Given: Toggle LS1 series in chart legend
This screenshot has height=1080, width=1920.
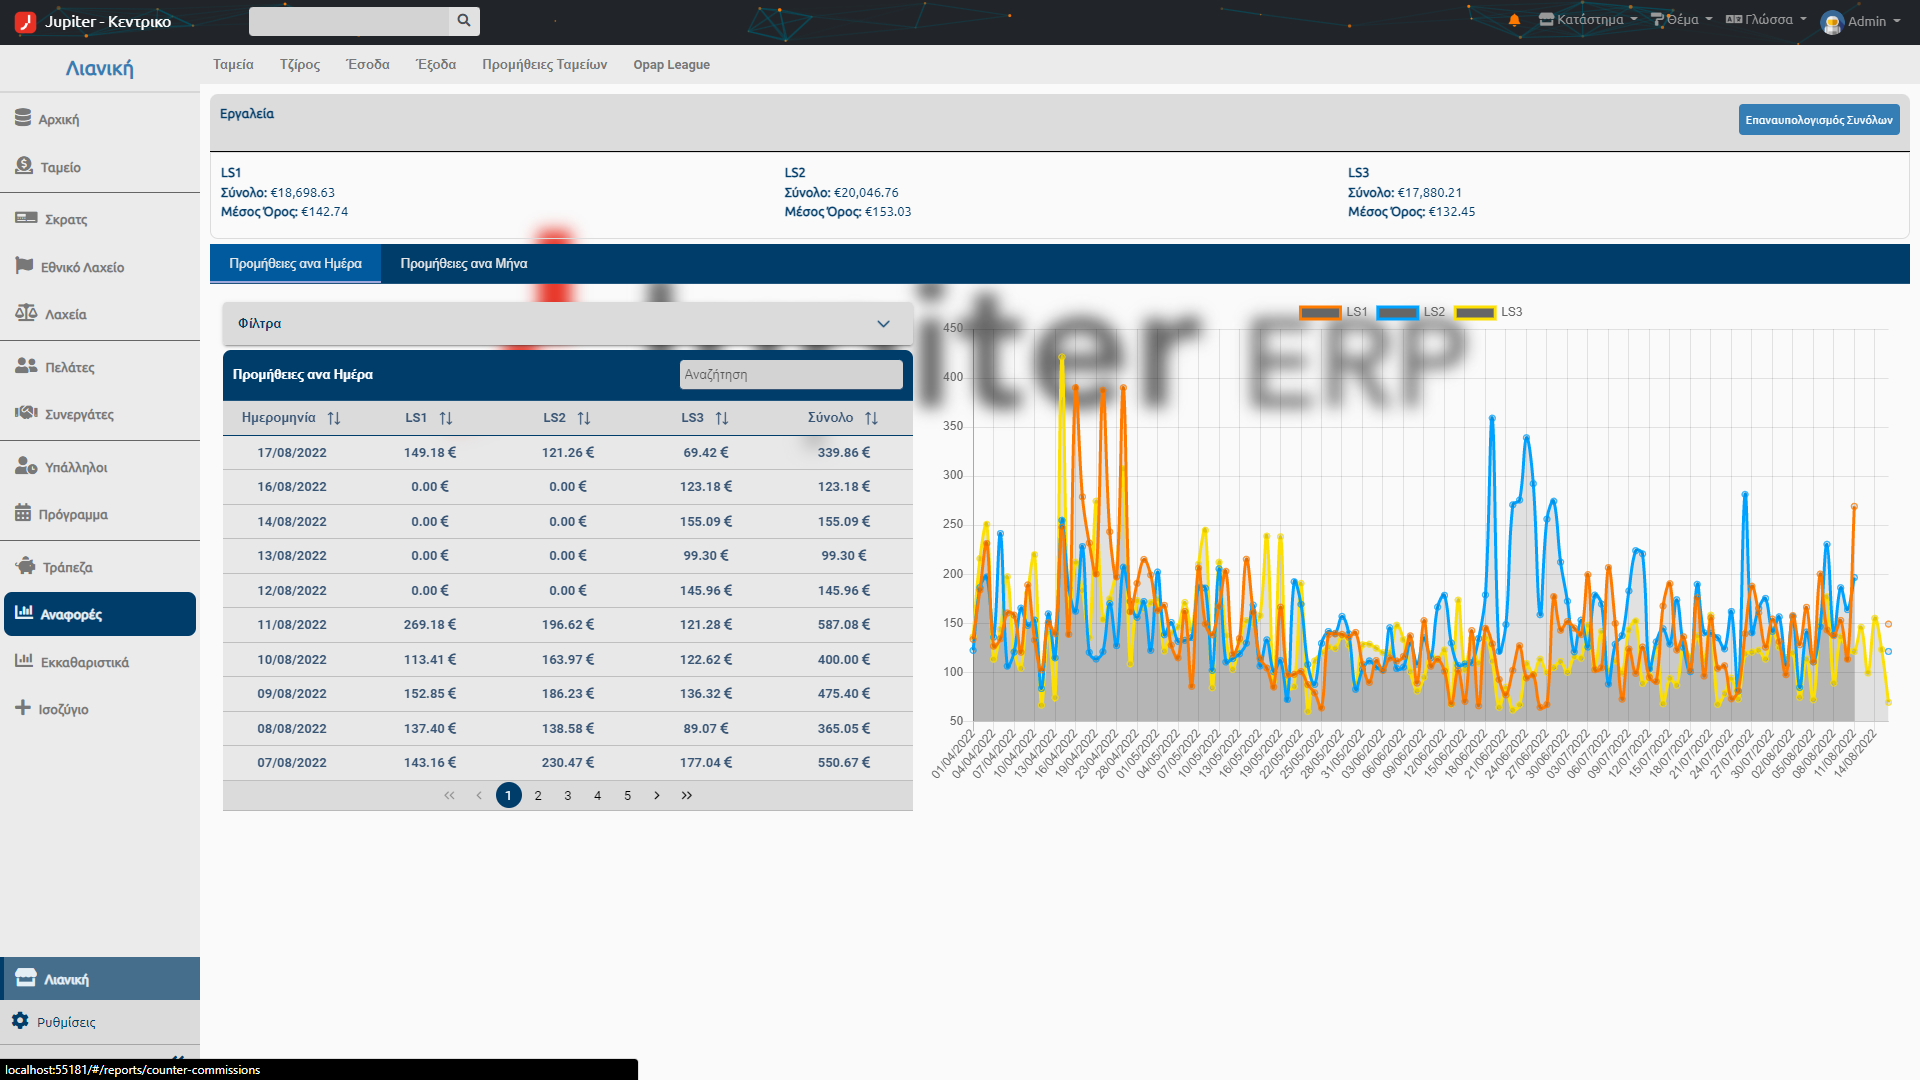Looking at the screenshot, I should click(x=1333, y=312).
